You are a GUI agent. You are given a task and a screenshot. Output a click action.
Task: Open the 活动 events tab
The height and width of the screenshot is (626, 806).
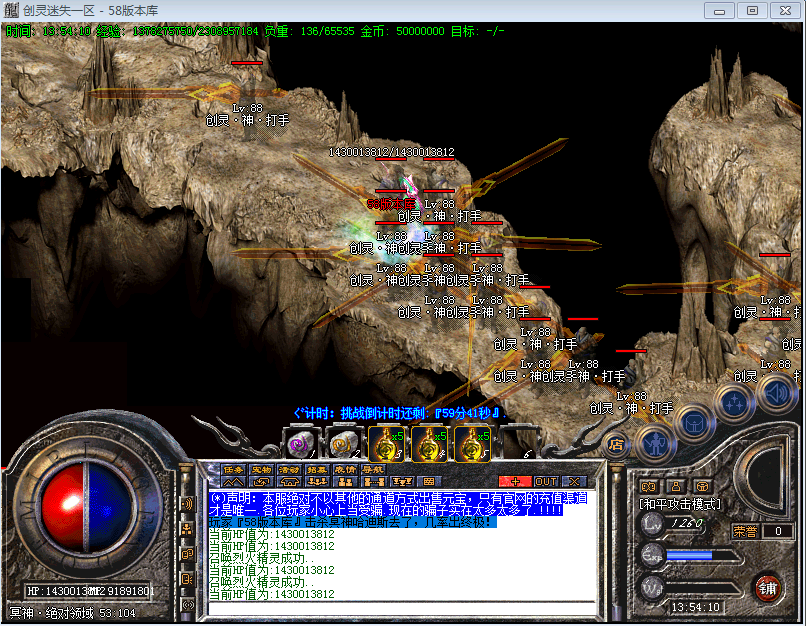tap(289, 469)
